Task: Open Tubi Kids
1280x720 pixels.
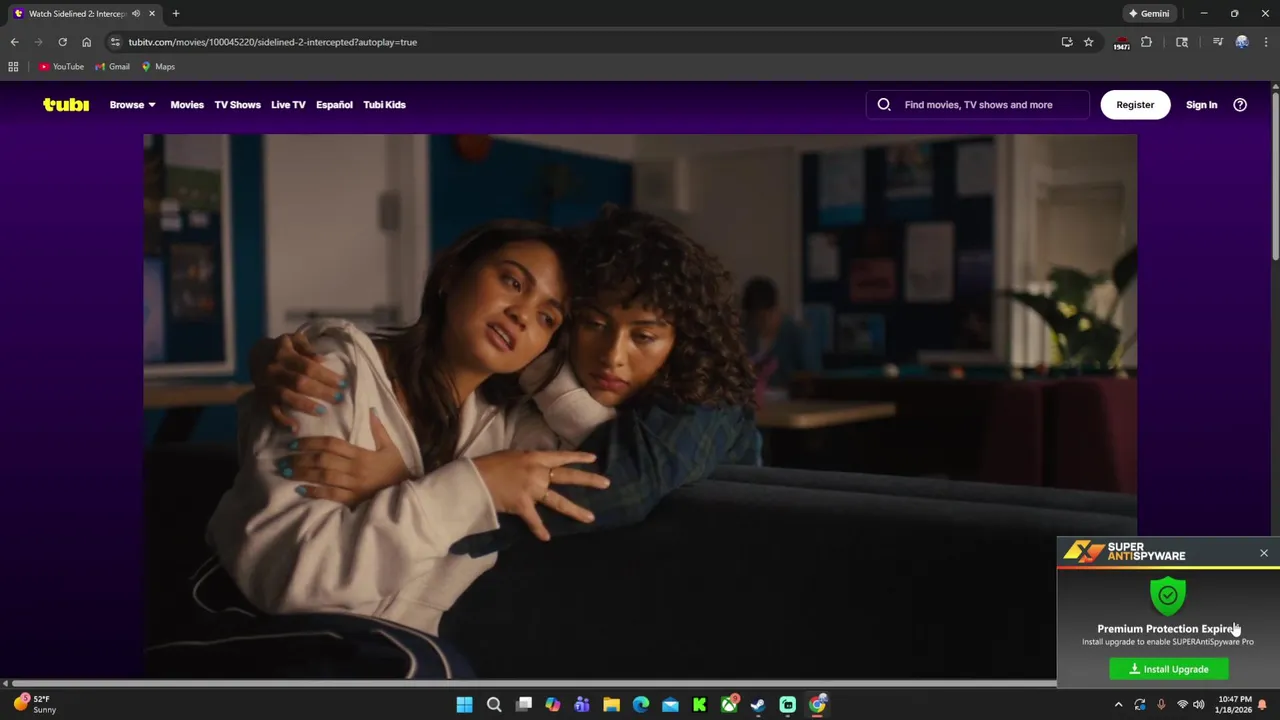Action: [384, 104]
